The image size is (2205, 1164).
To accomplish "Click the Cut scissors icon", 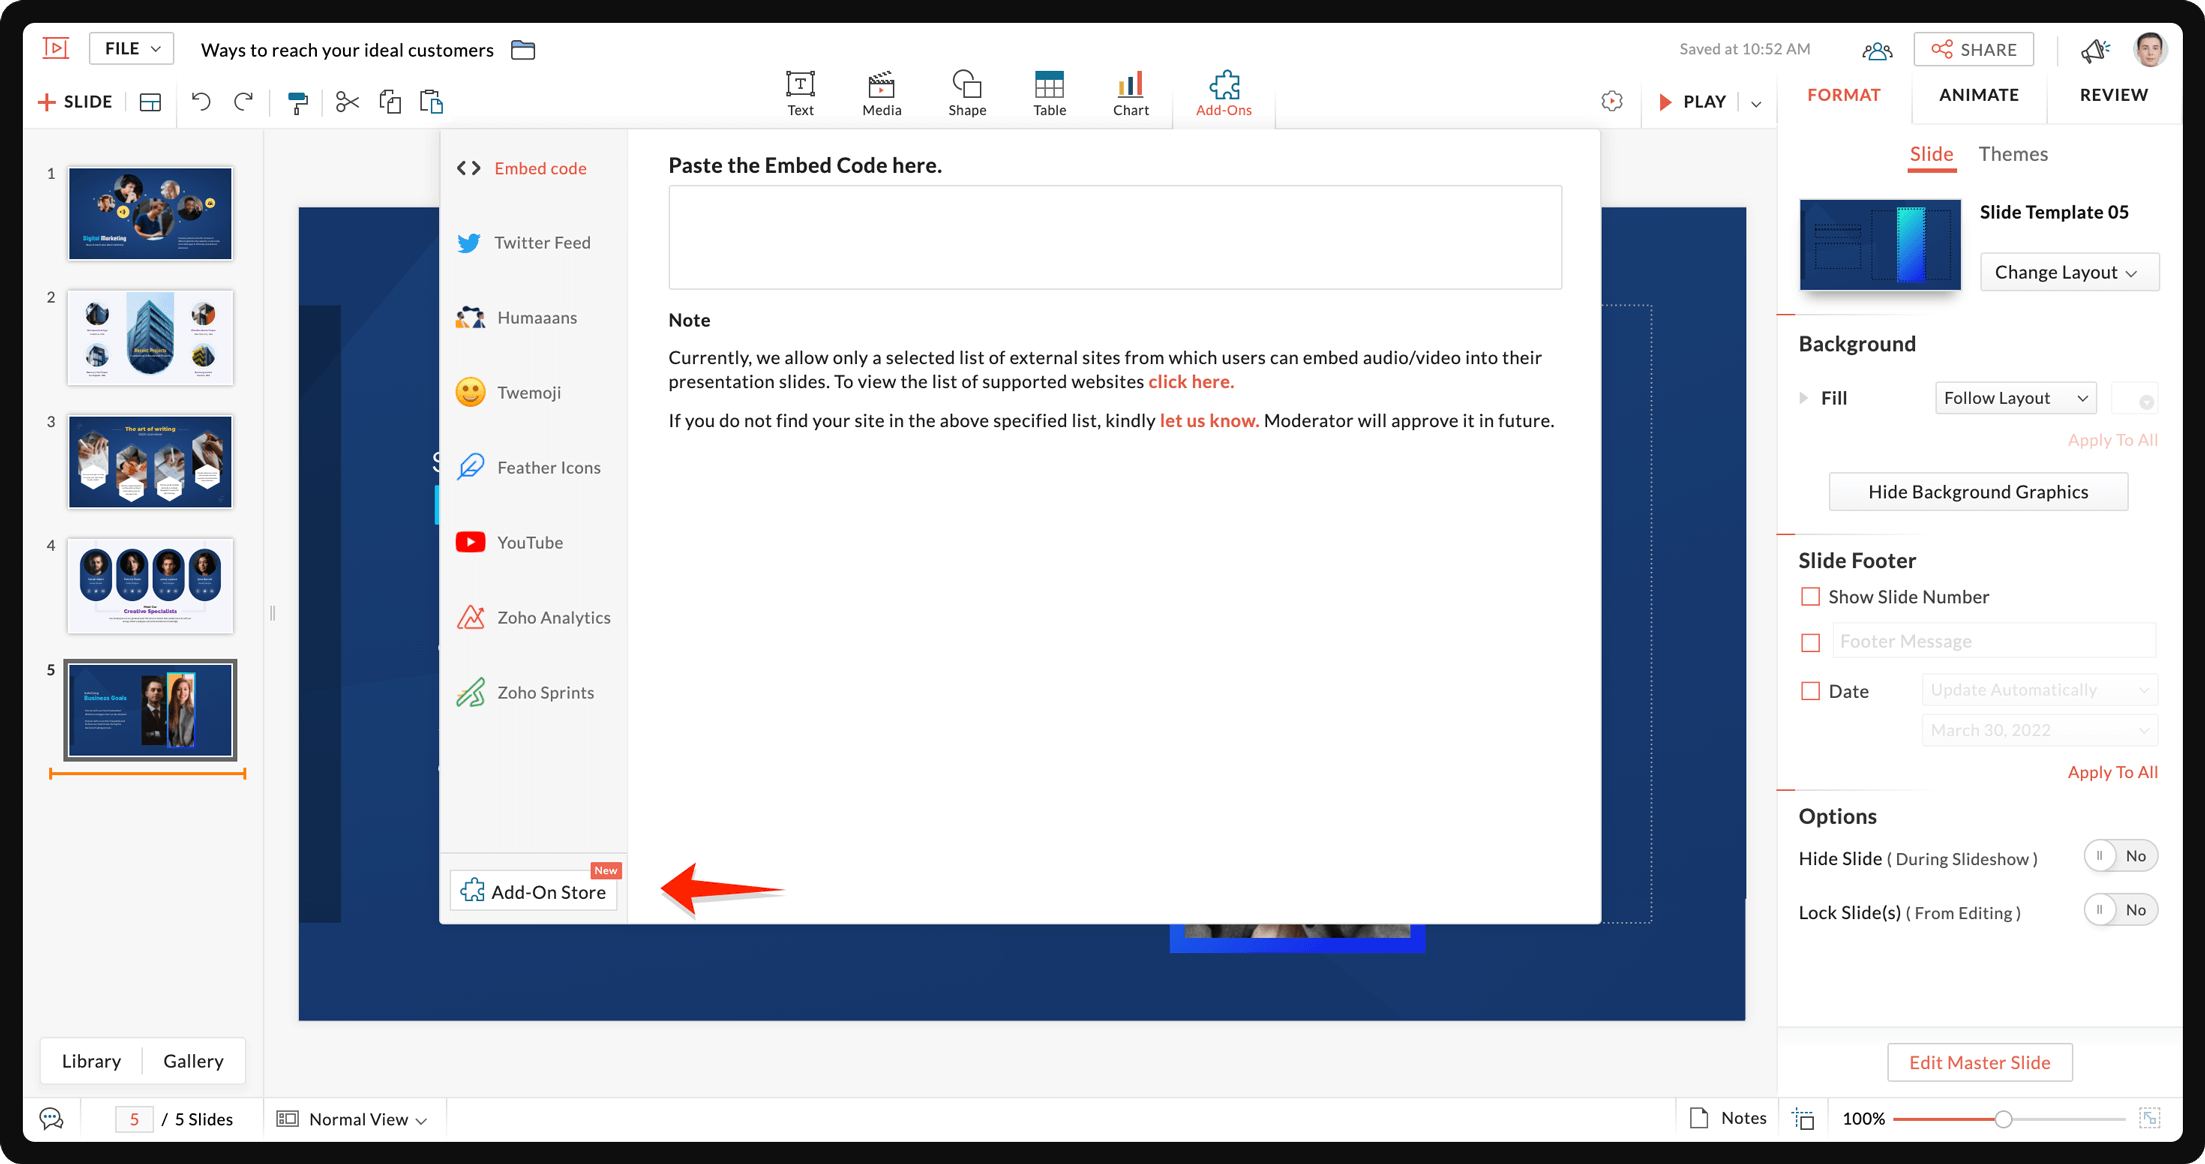I will pyautogui.click(x=347, y=102).
